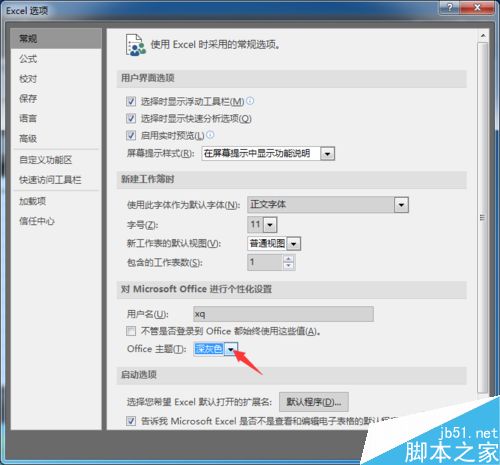Click the 用户名 text field
Screen dimensions: 500x465
tap(283, 314)
